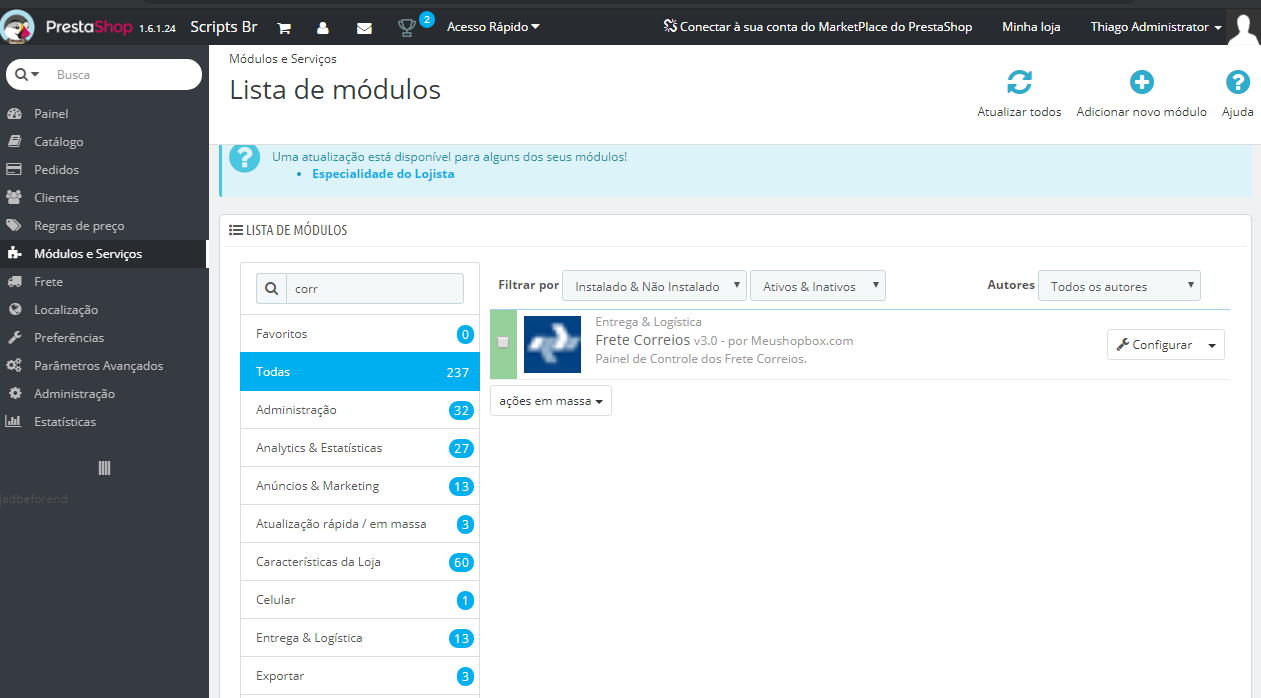Click the Frete Correios module logo
Image resolution: width=1261 pixels, height=698 pixels.
click(552, 344)
